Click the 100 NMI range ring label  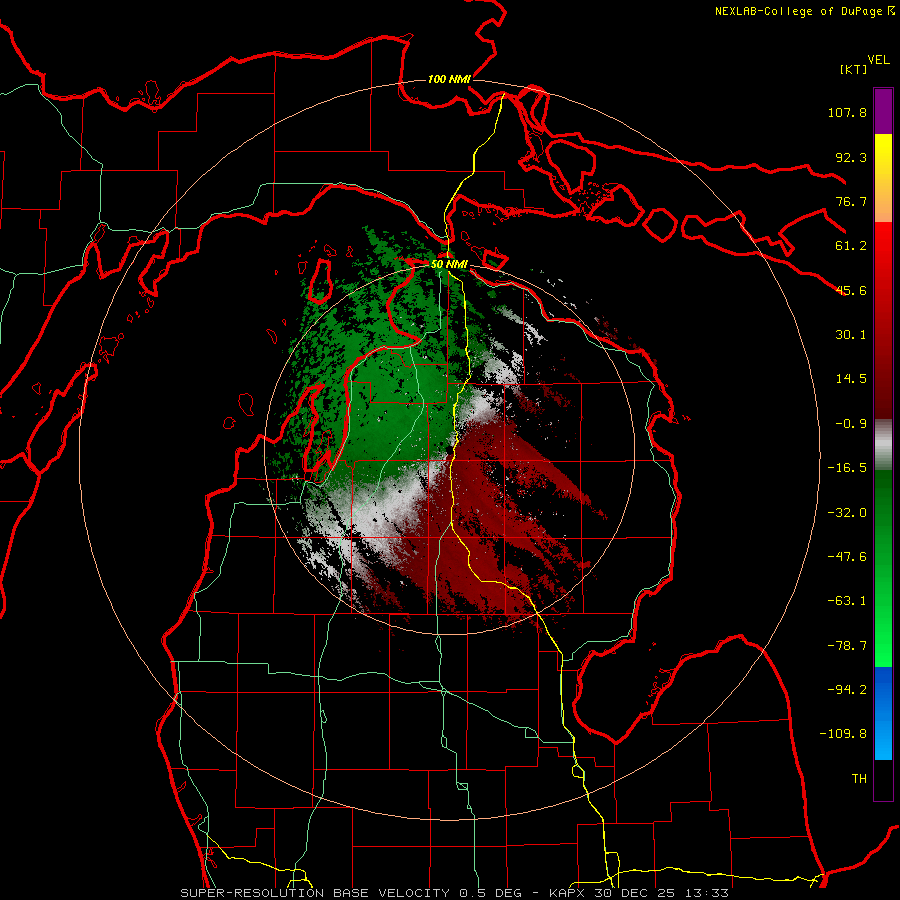click(449, 79)
